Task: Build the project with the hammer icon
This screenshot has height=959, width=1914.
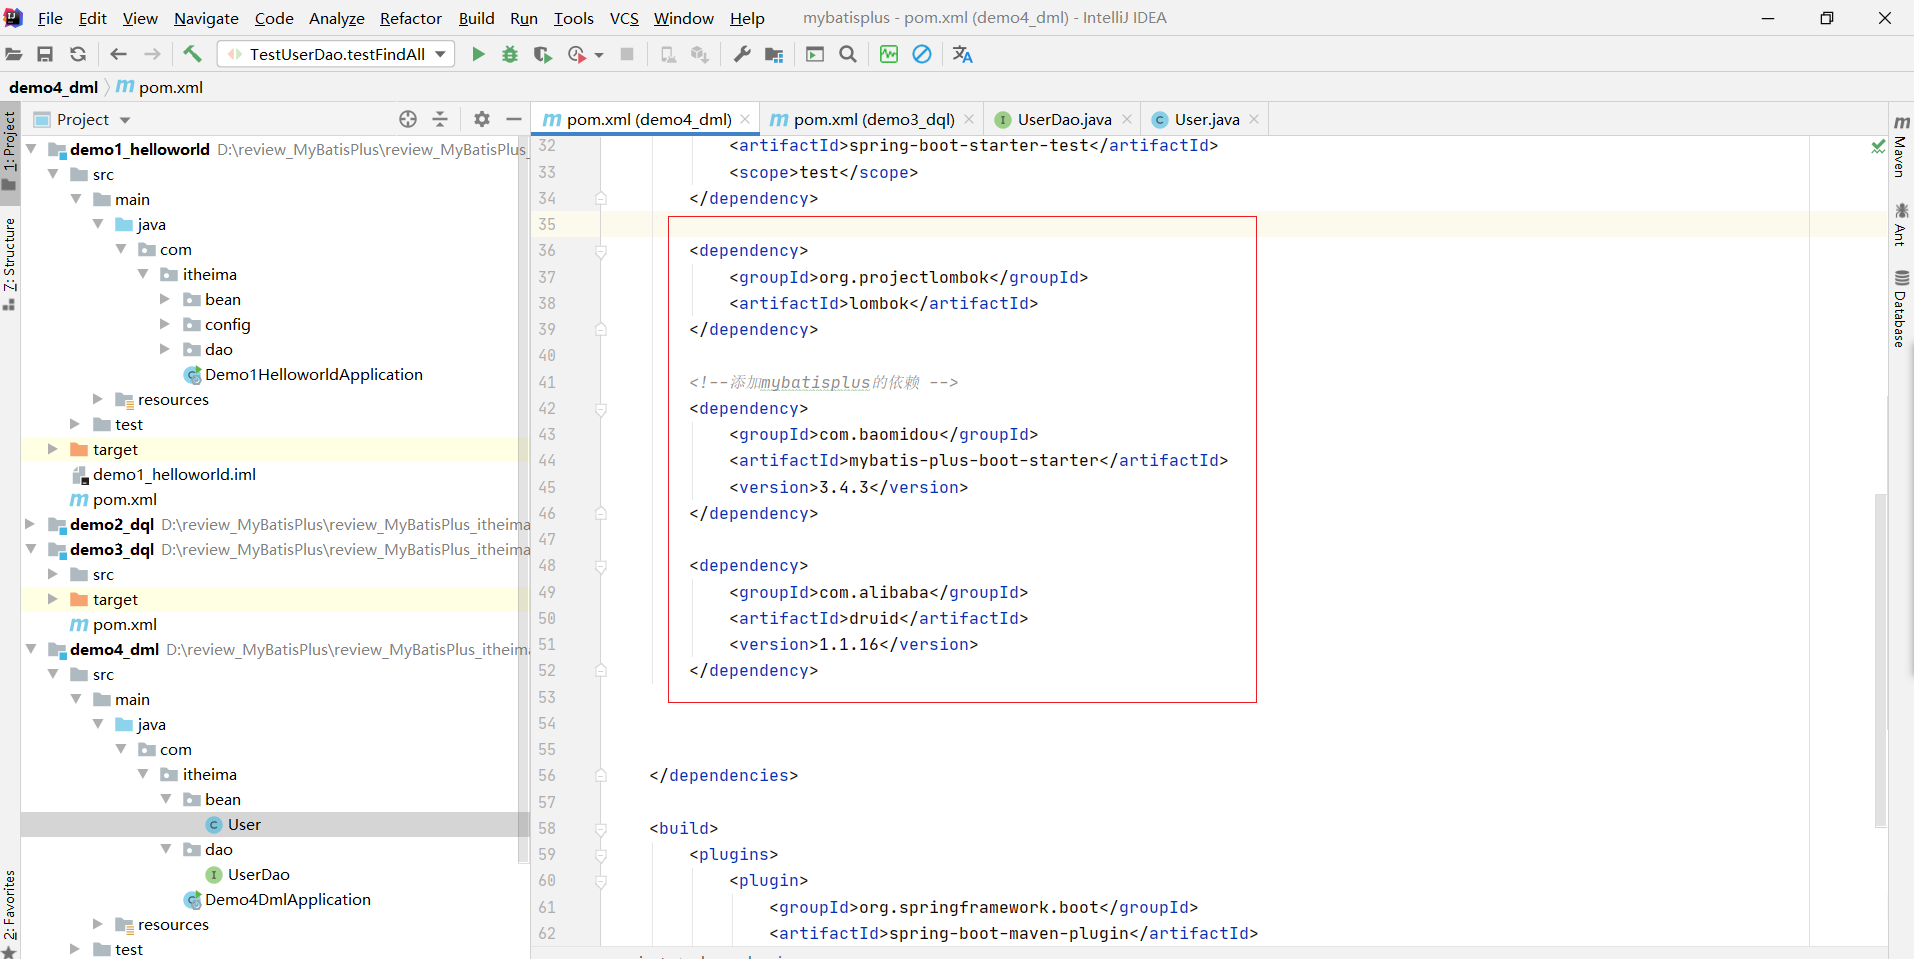Action: (192, 54)
